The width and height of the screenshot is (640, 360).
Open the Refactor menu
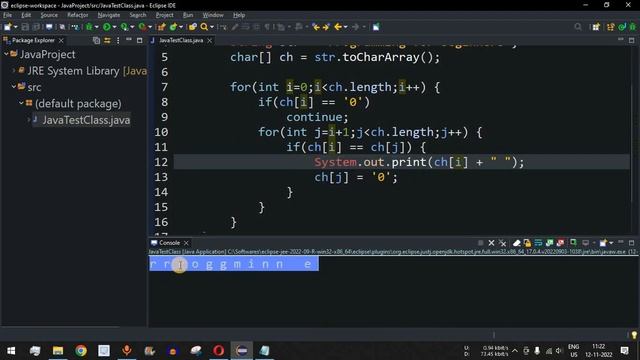coord(78,15)
